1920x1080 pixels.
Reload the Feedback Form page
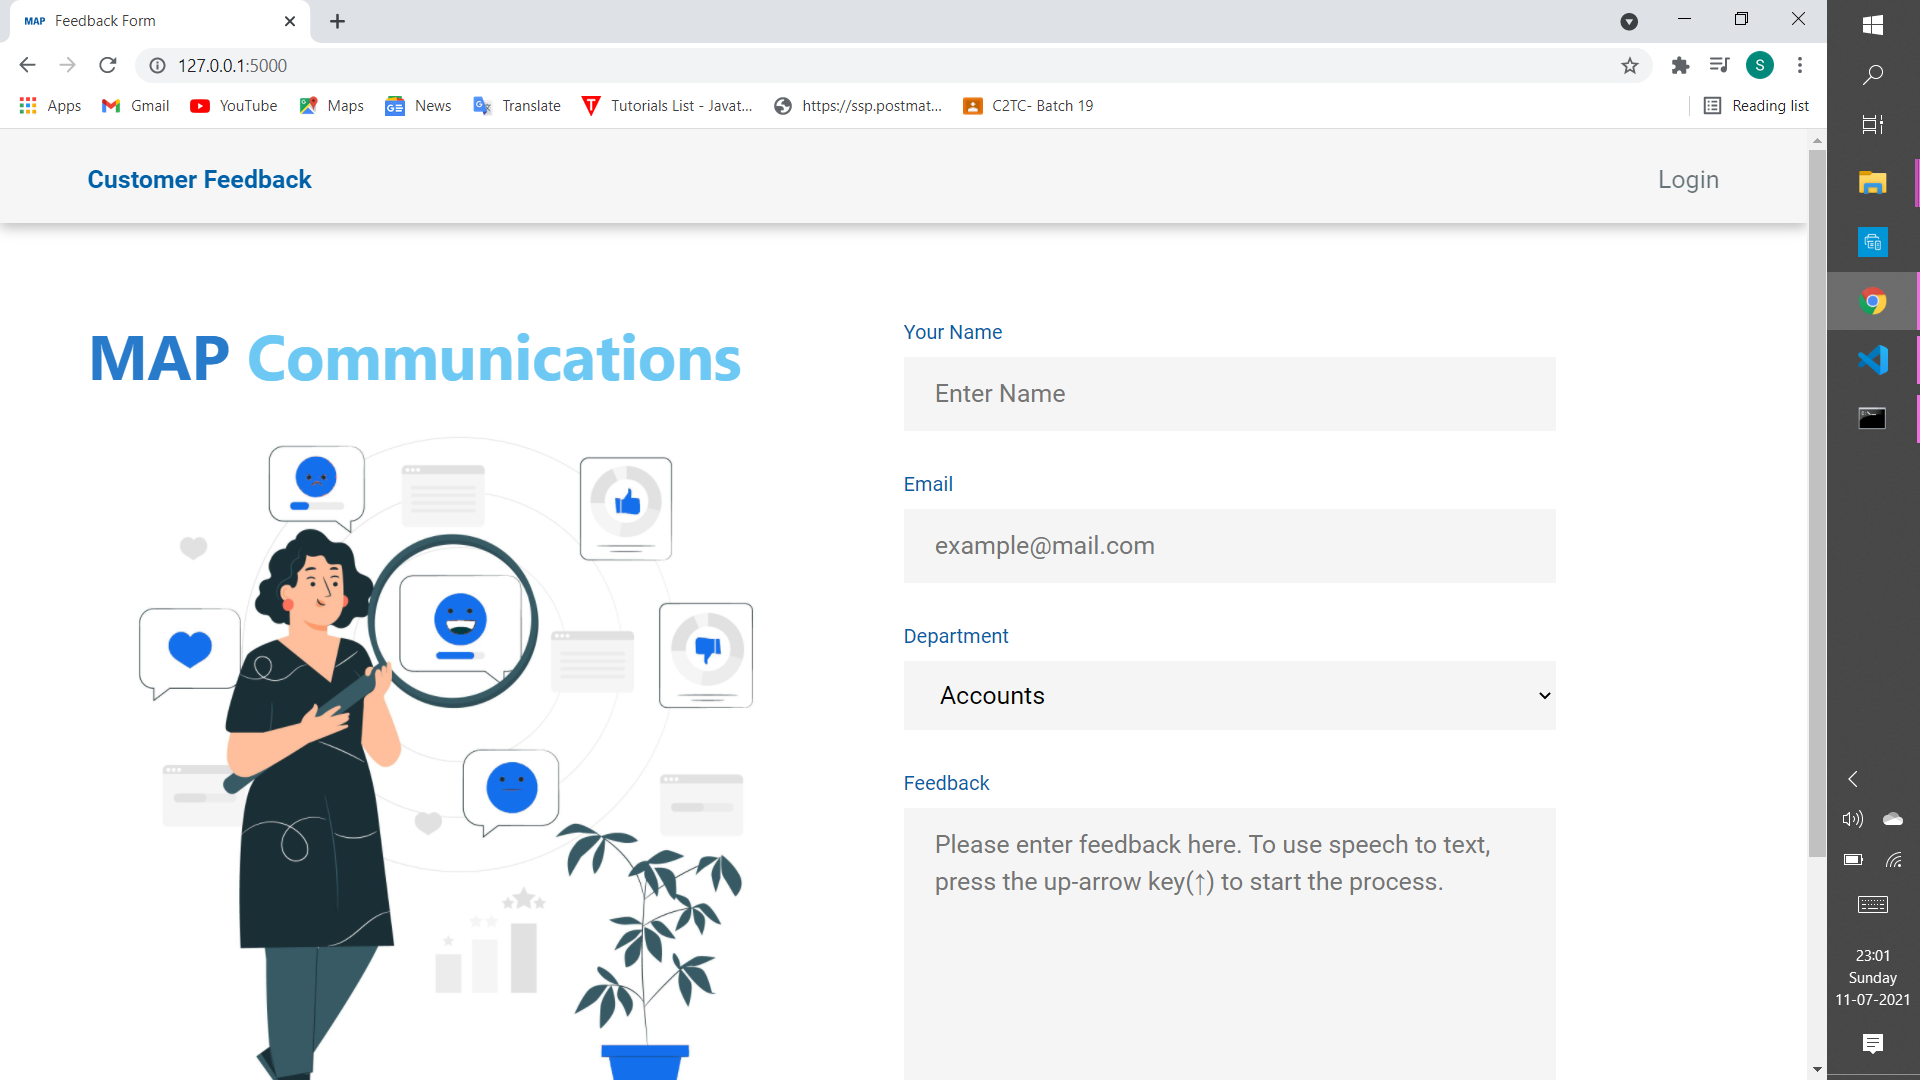pos(107,65)
